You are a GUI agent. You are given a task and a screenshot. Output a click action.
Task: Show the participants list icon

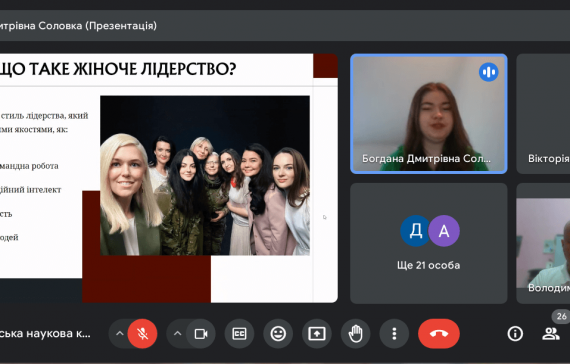[551, 333]
